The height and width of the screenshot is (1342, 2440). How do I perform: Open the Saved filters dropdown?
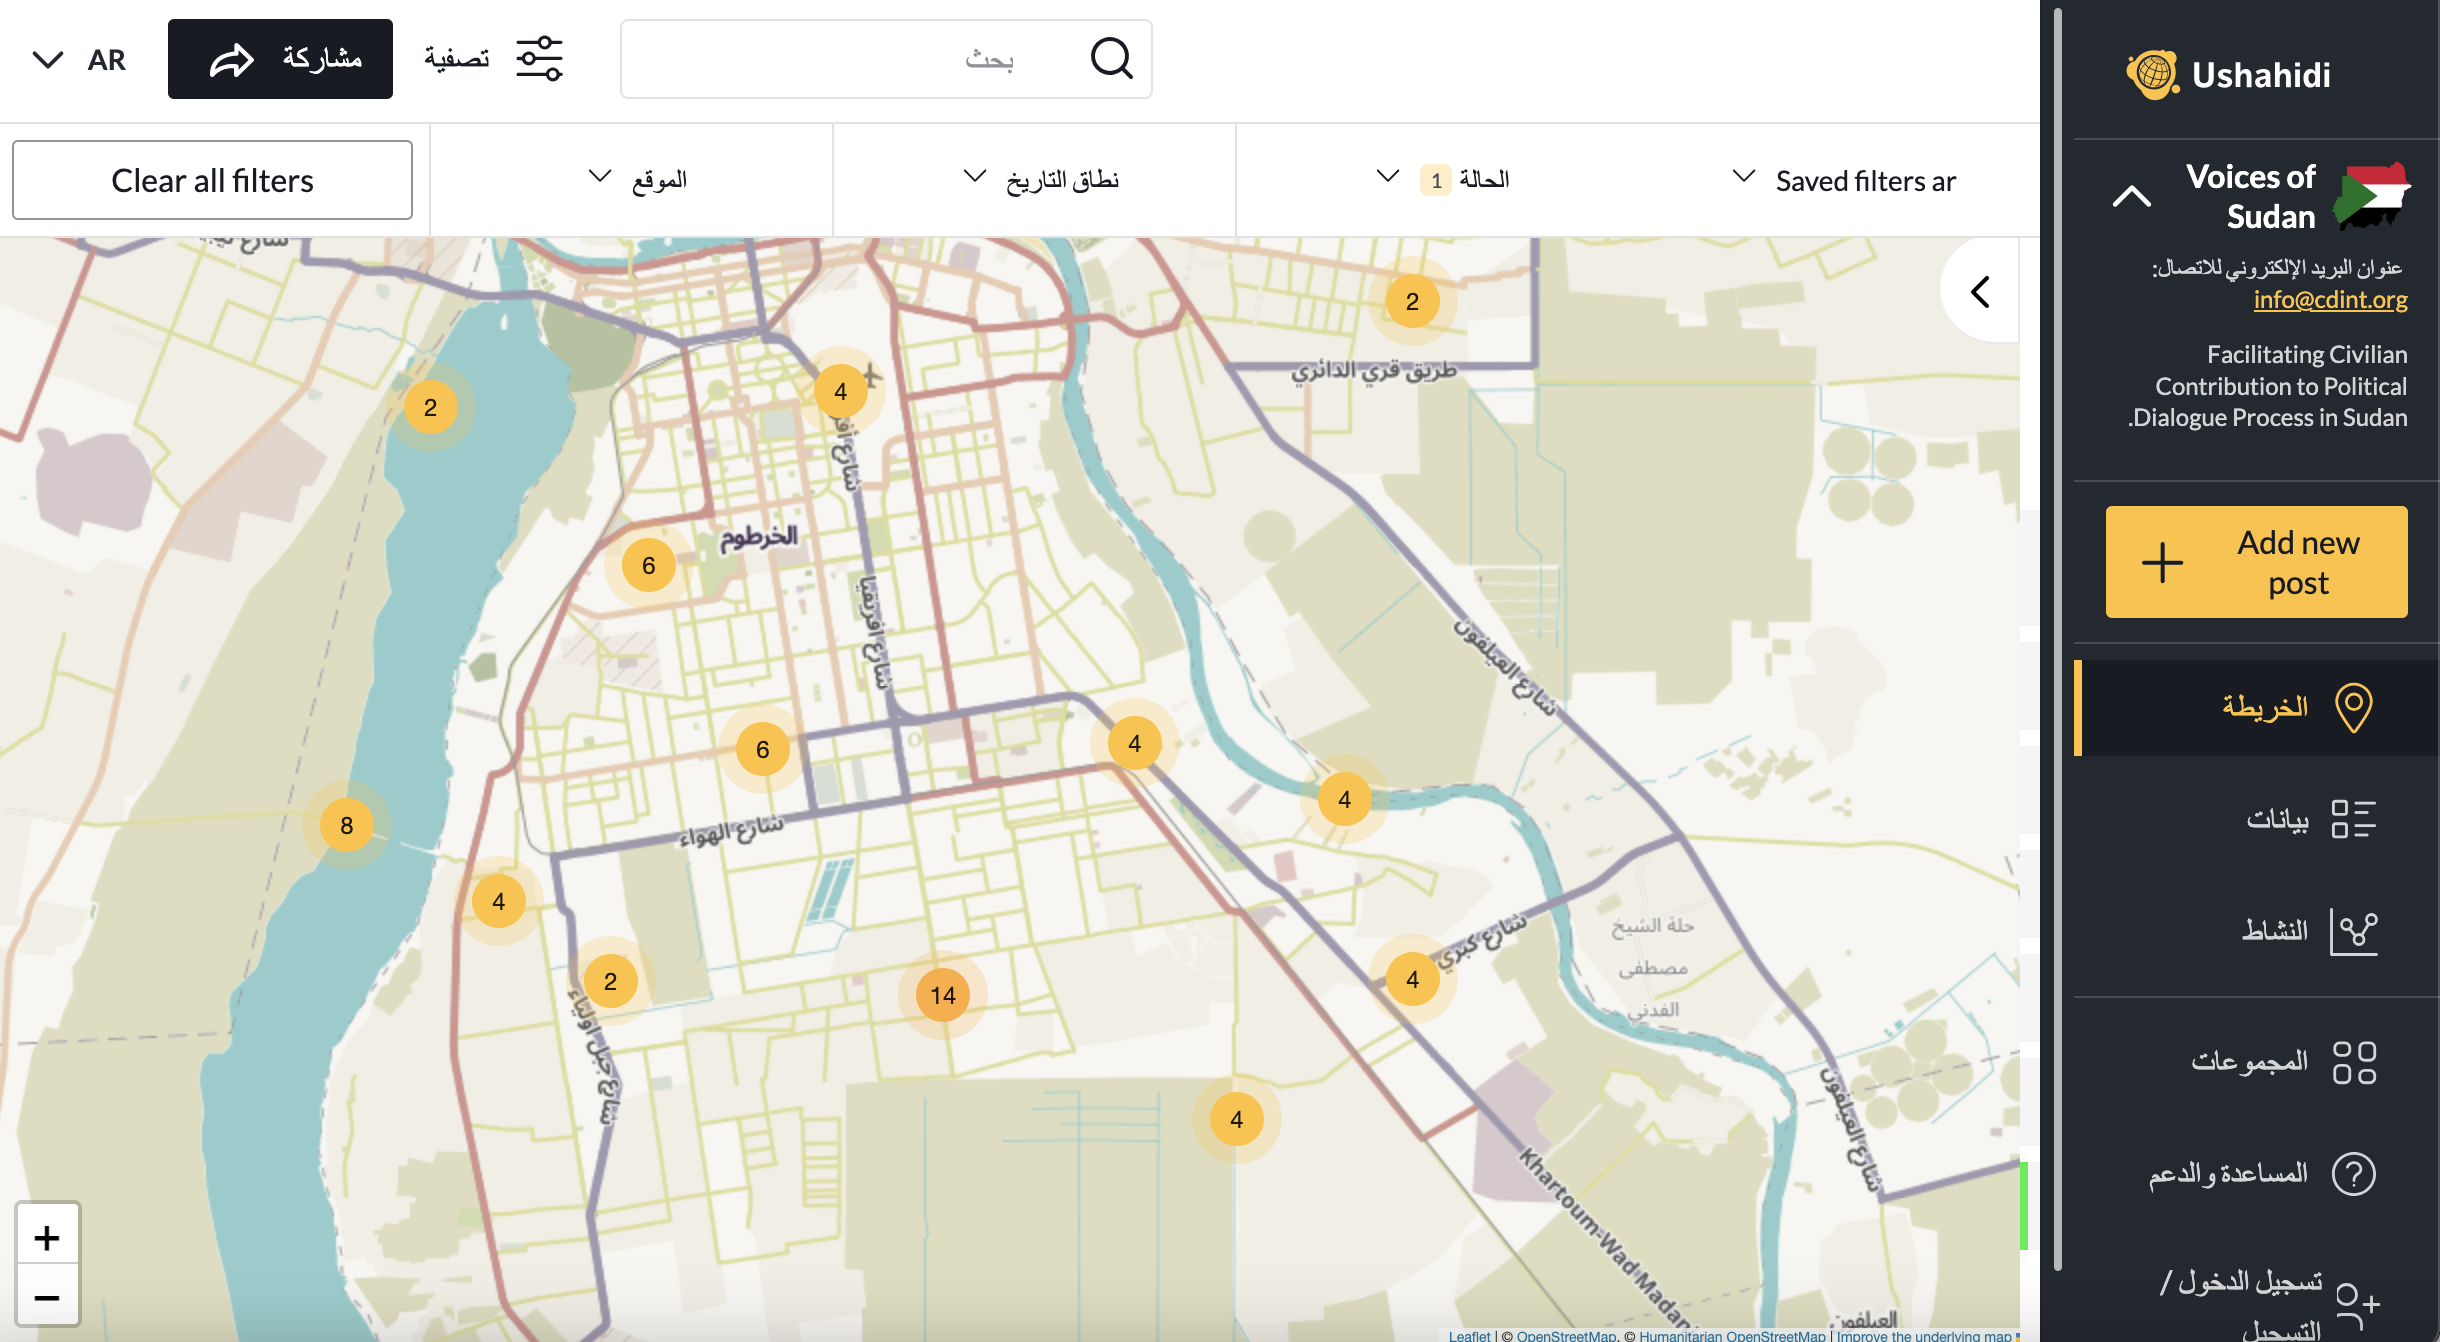[x=1843, y=180]
